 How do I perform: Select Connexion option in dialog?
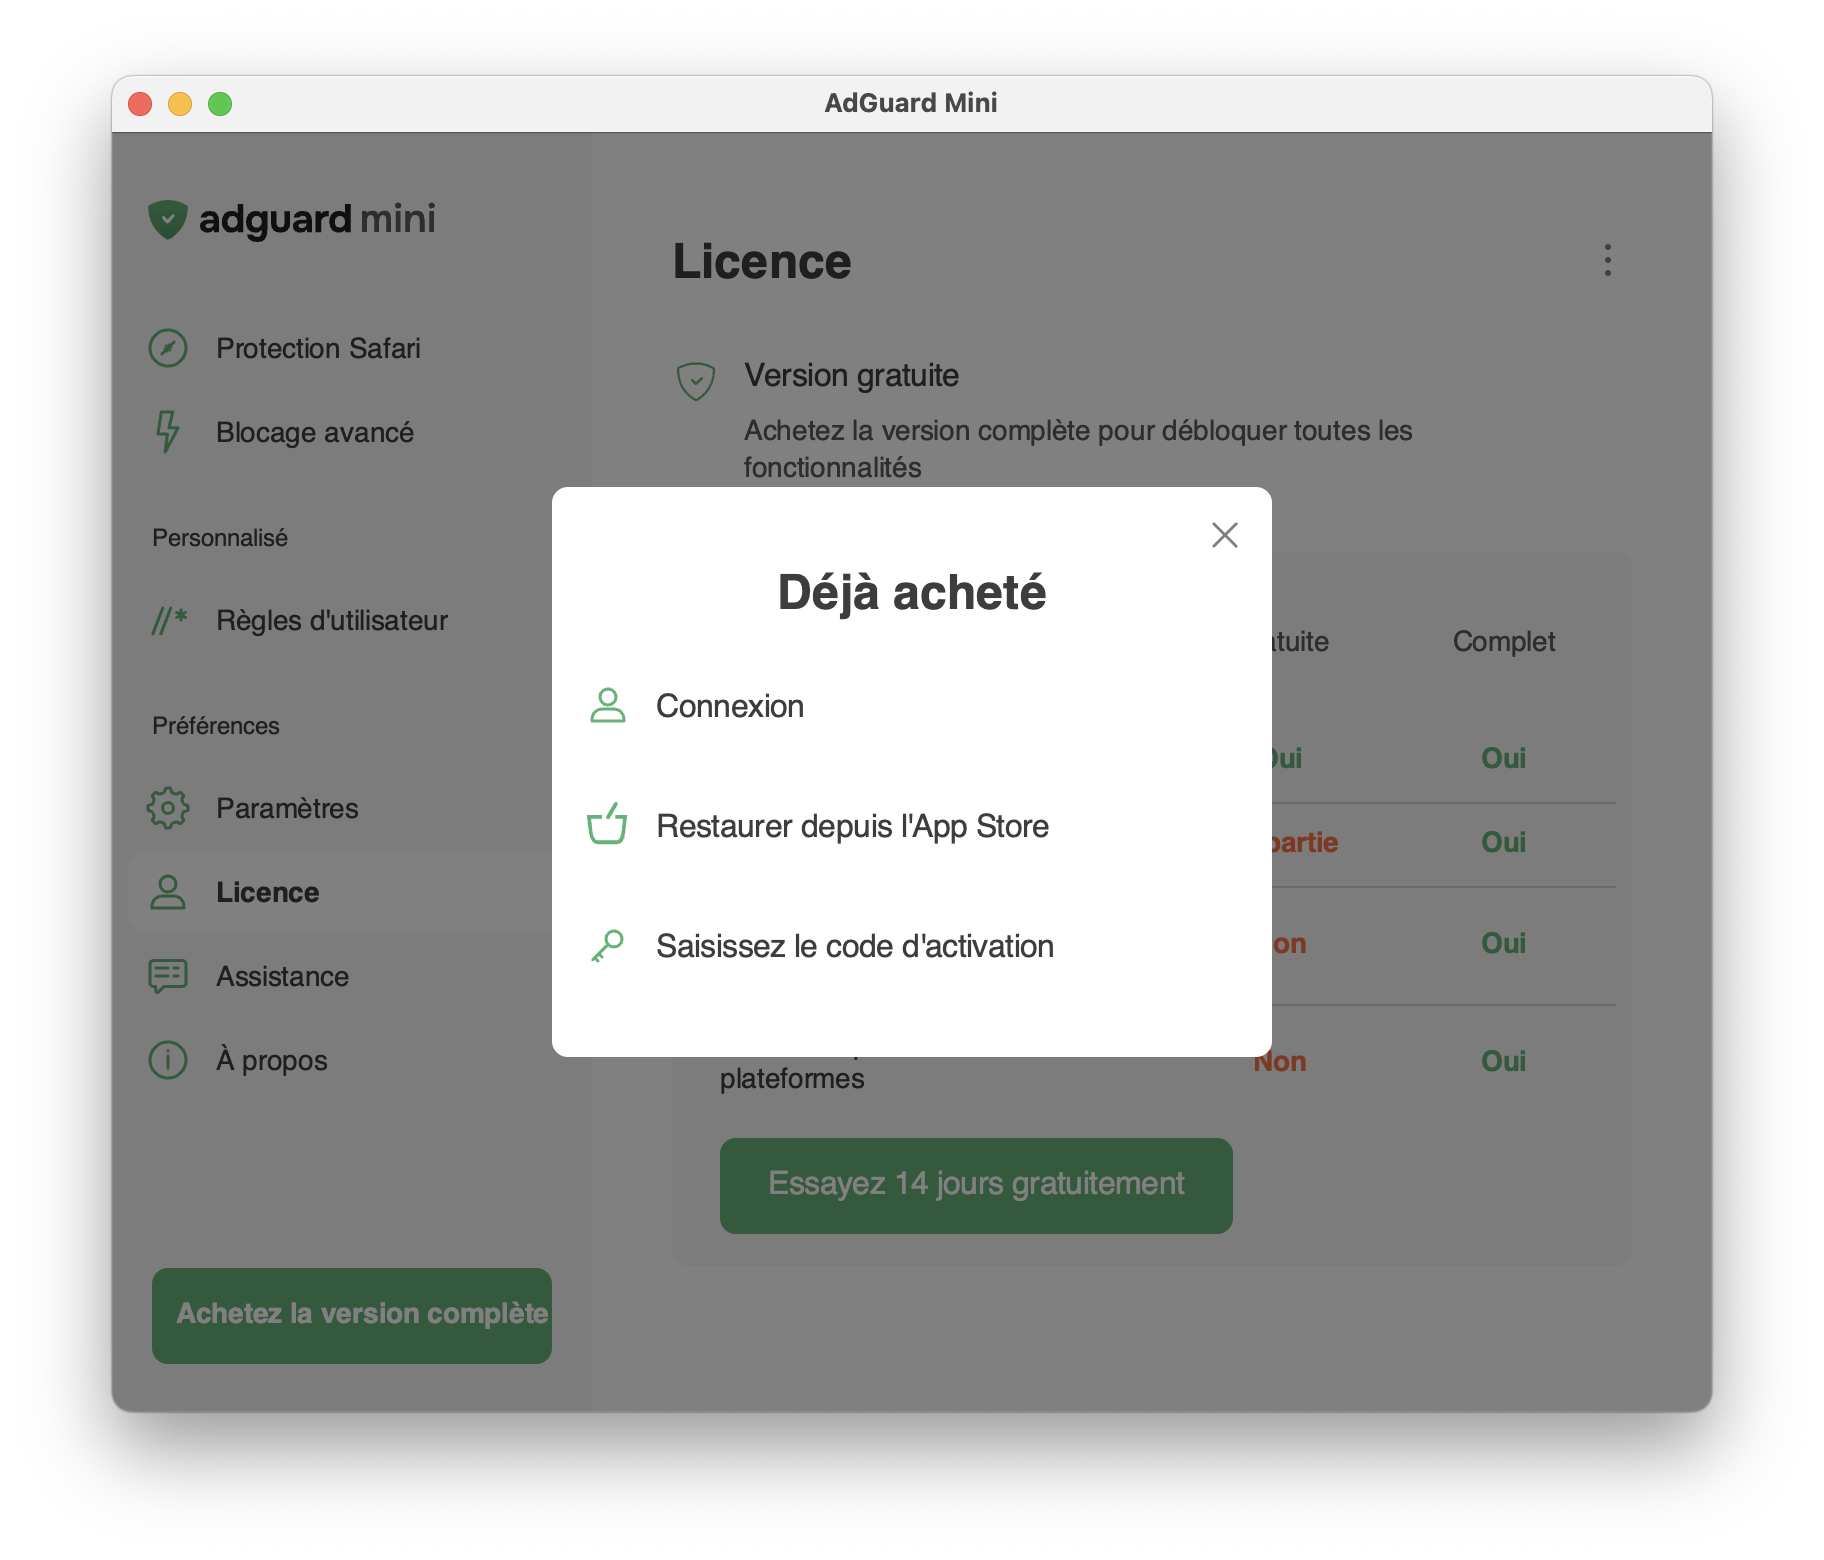pyautogui.click(x=729, y=706)
